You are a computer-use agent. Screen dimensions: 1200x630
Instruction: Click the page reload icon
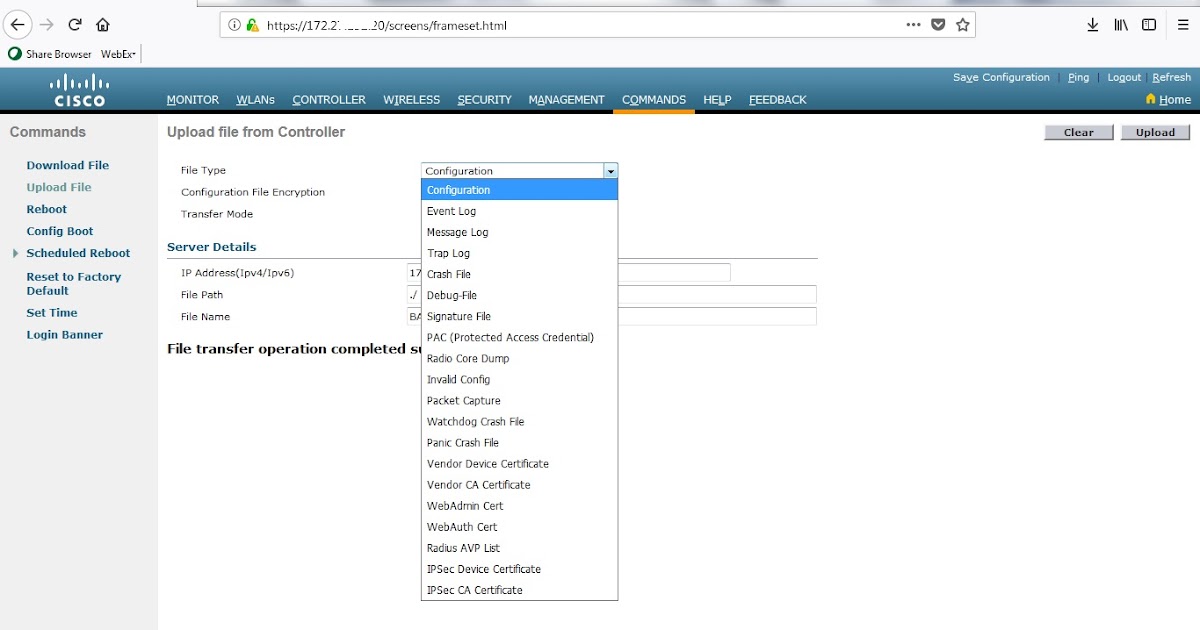[73, 24]
